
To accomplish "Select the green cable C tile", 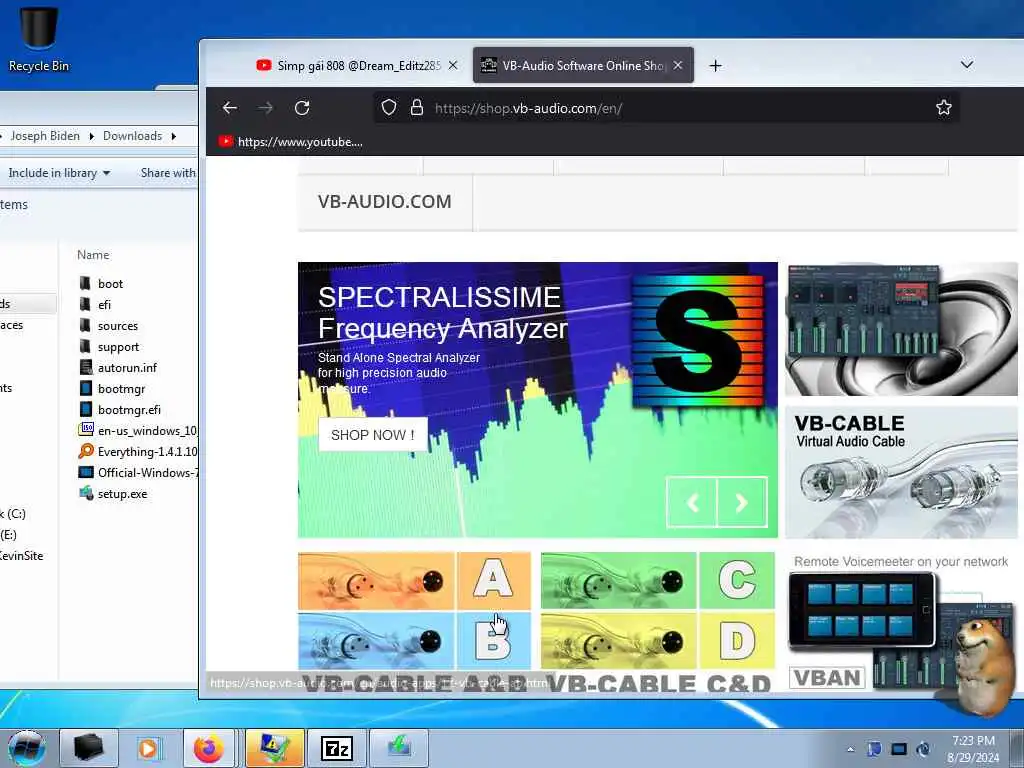I will [658, 580].
